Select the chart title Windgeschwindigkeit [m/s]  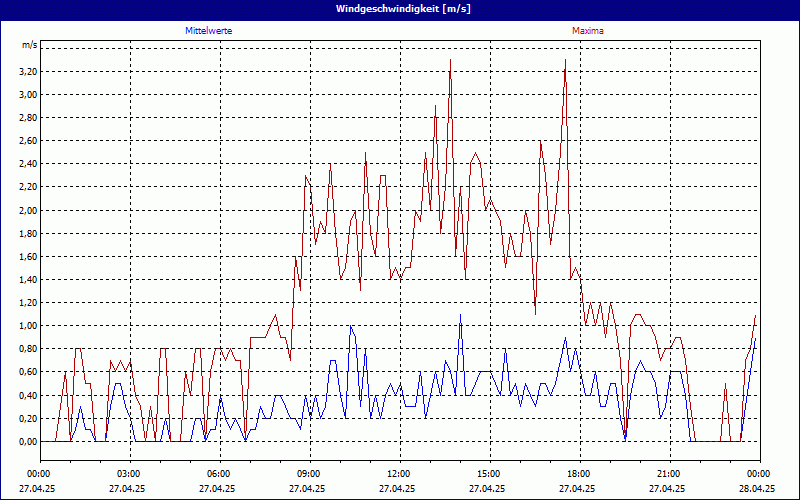(403, 9)
